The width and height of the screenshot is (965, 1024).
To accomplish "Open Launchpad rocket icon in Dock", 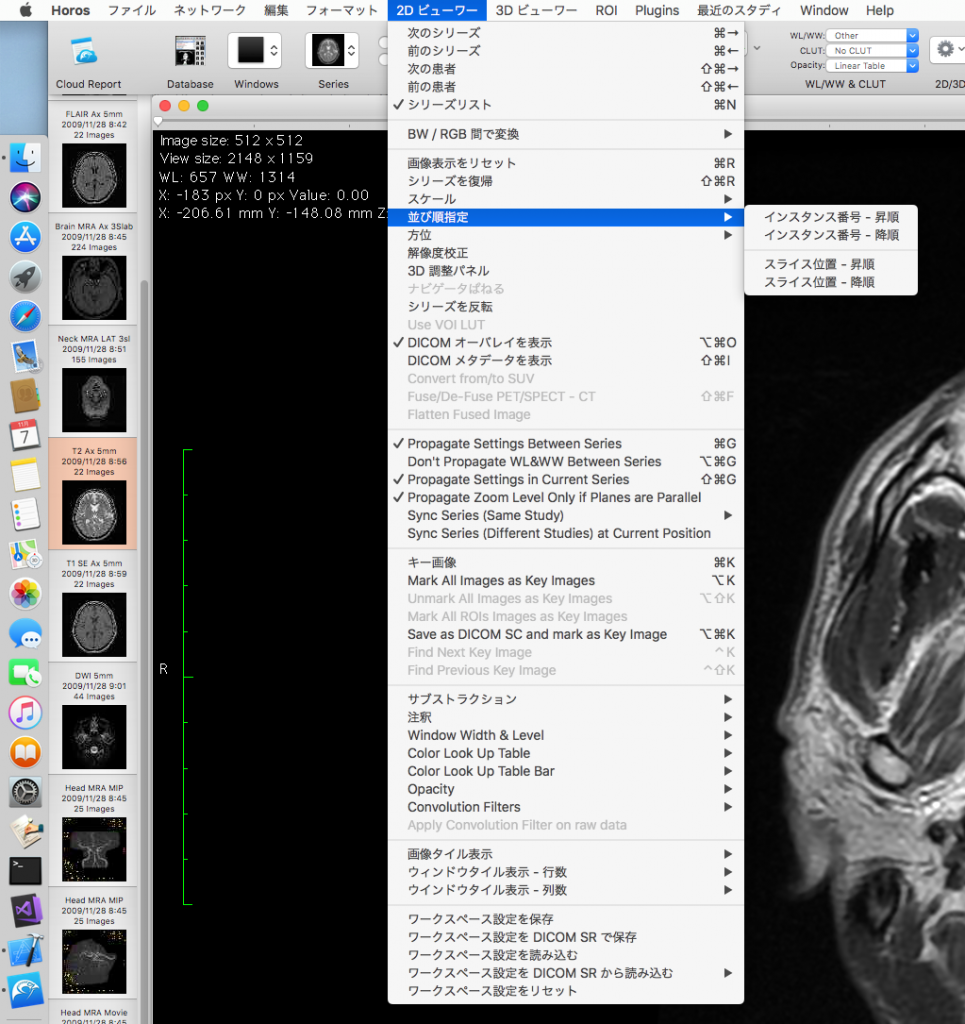I will click(x=25, y=277).
